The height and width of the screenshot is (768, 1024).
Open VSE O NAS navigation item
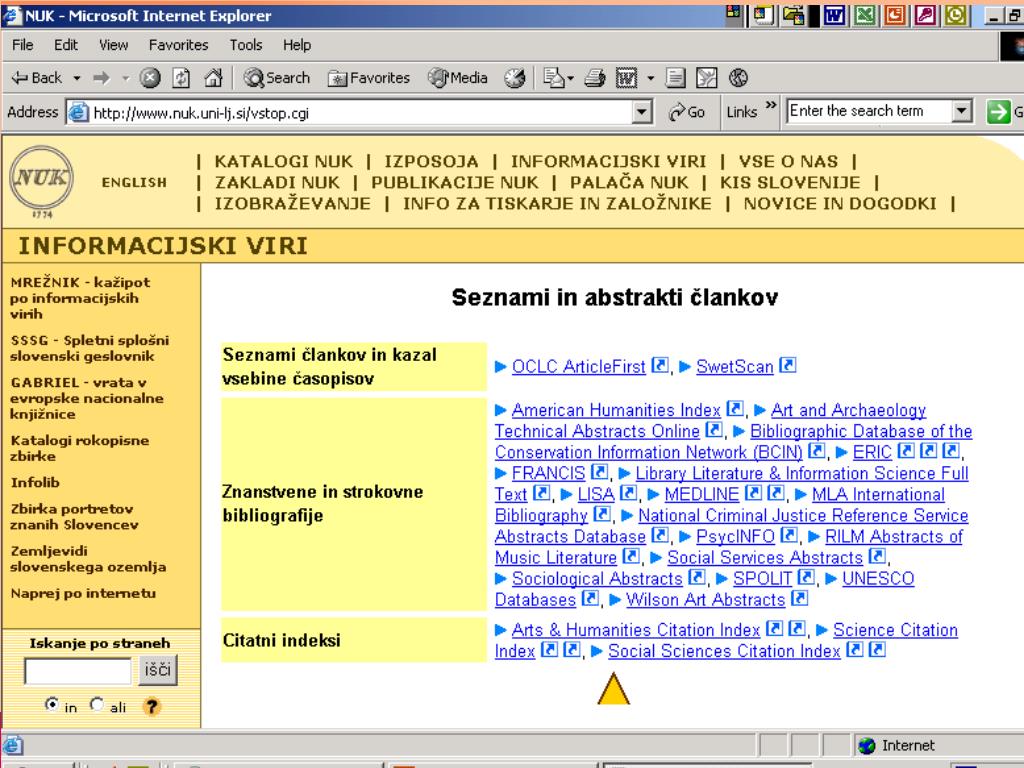(x=788, y=161)
